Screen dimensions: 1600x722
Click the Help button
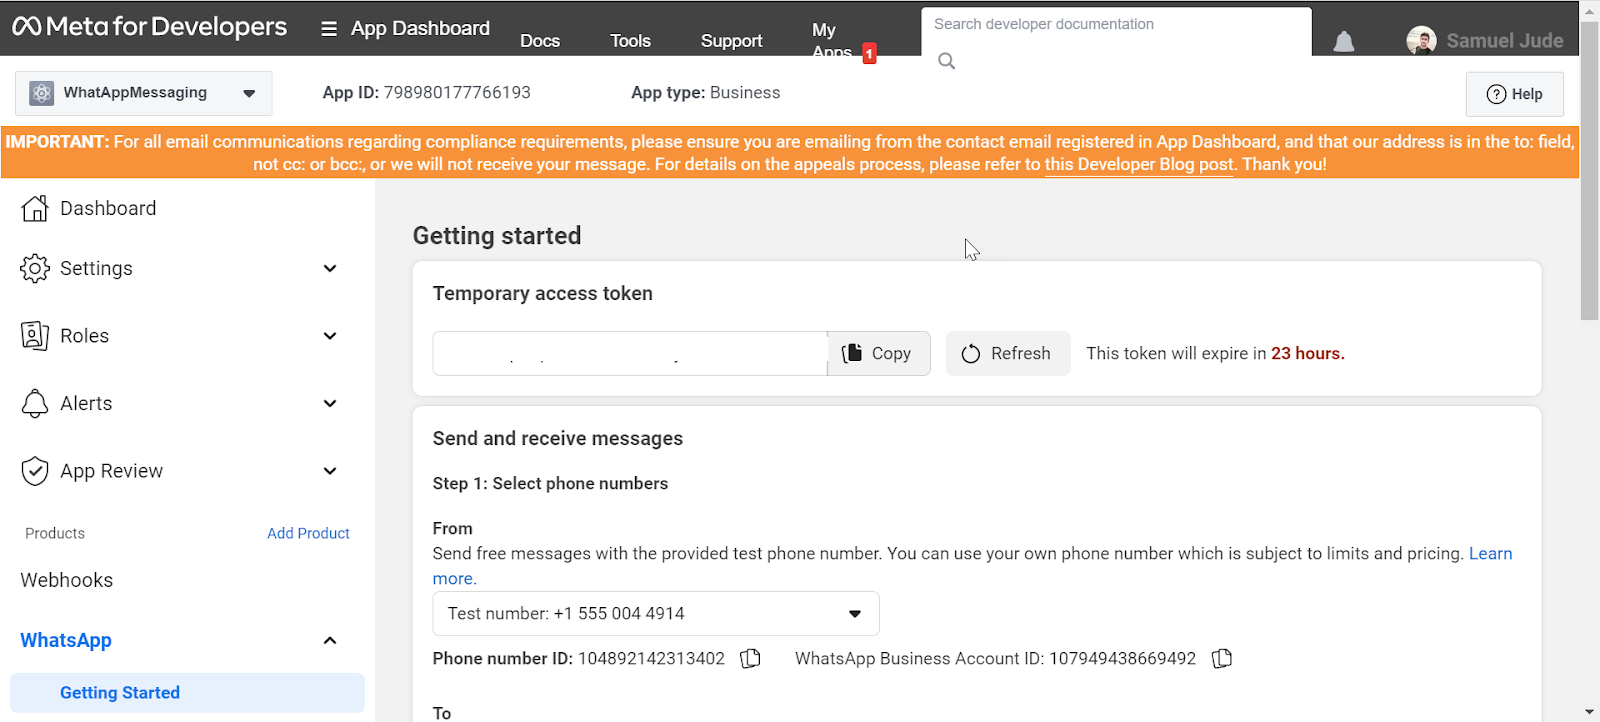1515,94
